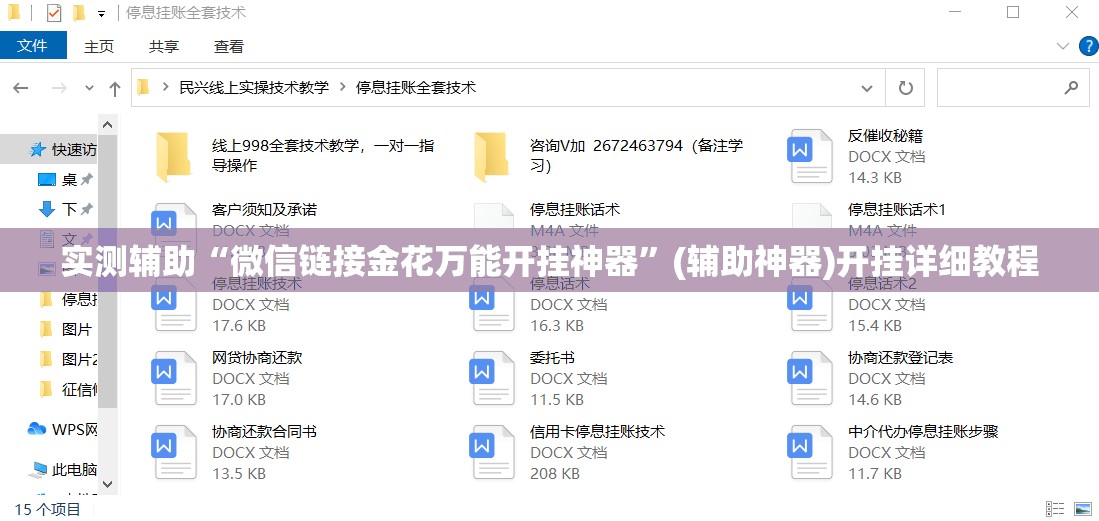
Task: Open folder icon for 线上998全套技术教学
Action: [x=172, y=156]
